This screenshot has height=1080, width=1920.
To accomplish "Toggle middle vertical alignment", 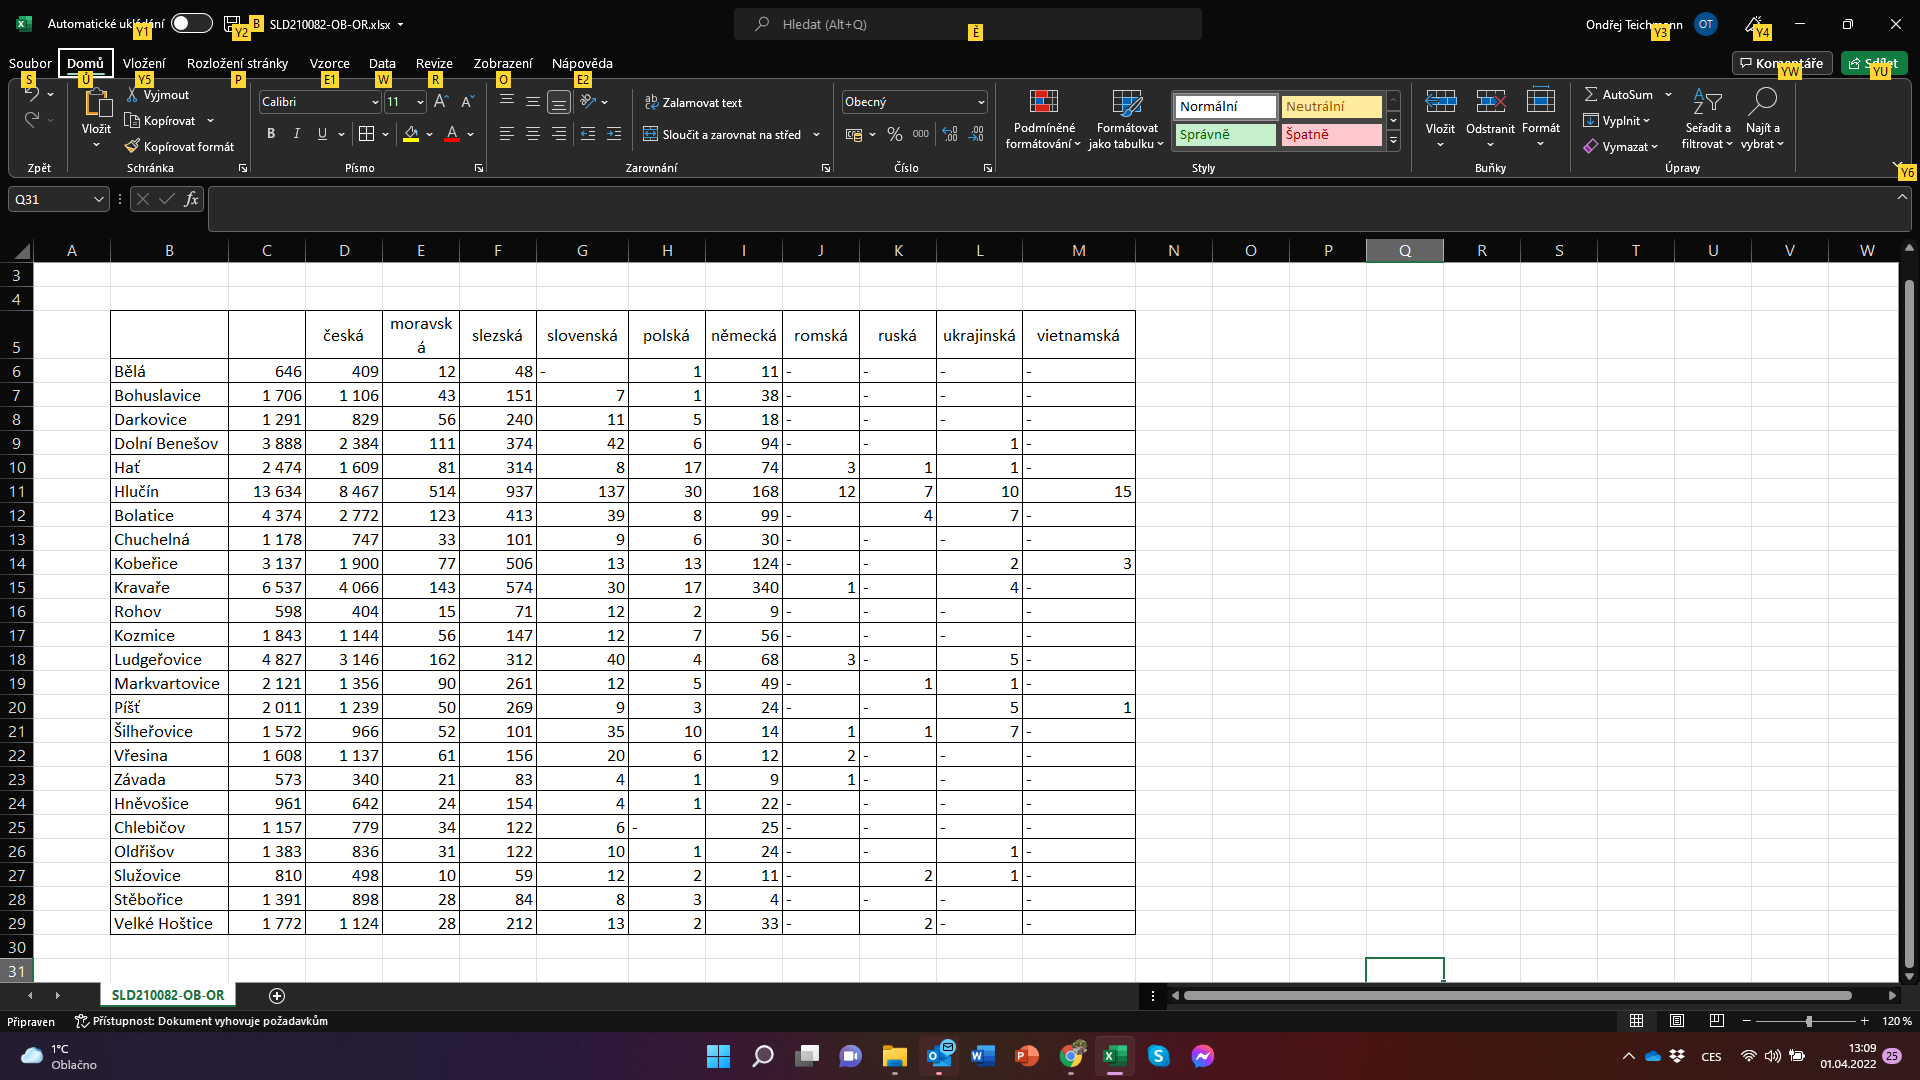I will coord(533,102).
